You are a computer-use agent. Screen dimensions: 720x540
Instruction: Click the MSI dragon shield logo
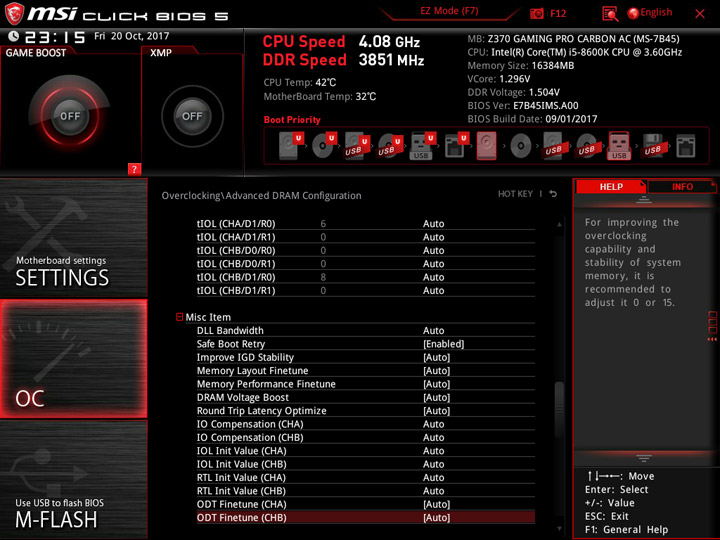[x=14, y=14]
